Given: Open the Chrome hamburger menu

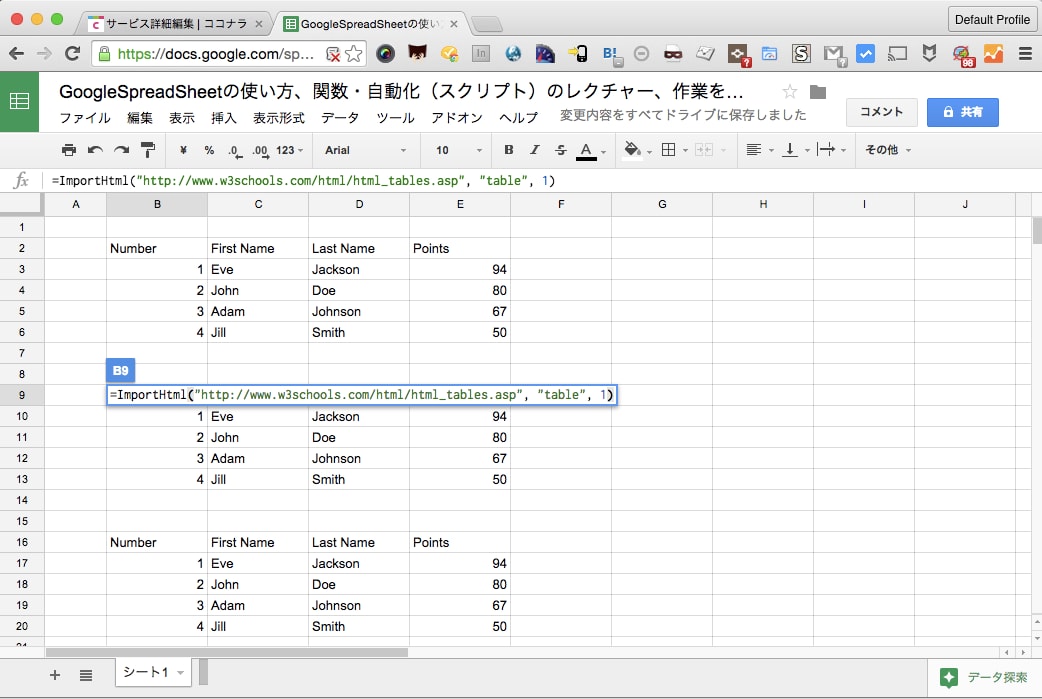Looking at the screenshot, I should 1025,54.
